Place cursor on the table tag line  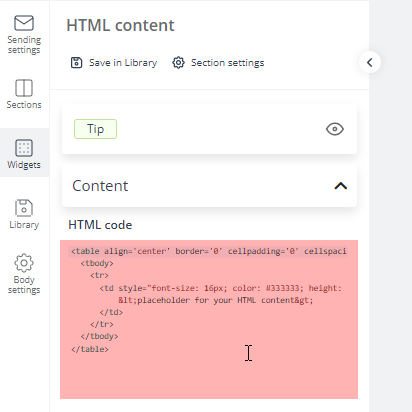[x=208, y=251]
